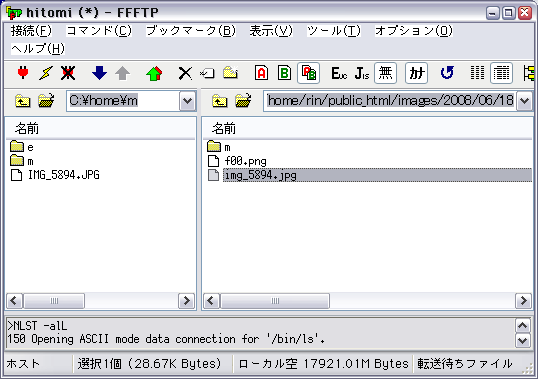Click the gray up arrow Upload icon
The height and width of the screenshot is (379, 538).
point(122,73)
